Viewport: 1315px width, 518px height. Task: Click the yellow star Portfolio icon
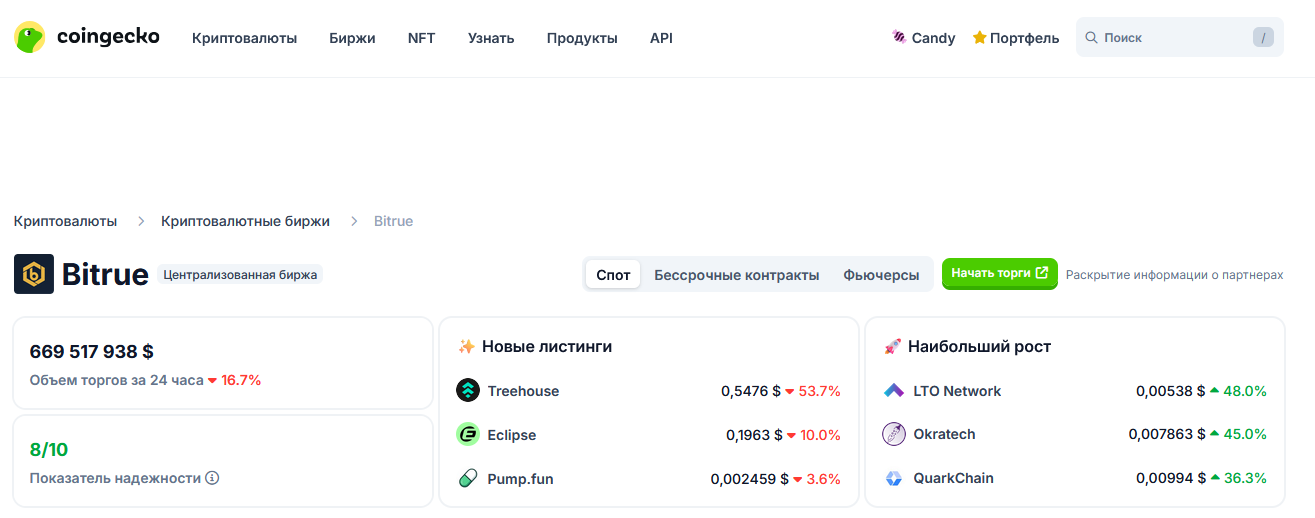(980, 38)
